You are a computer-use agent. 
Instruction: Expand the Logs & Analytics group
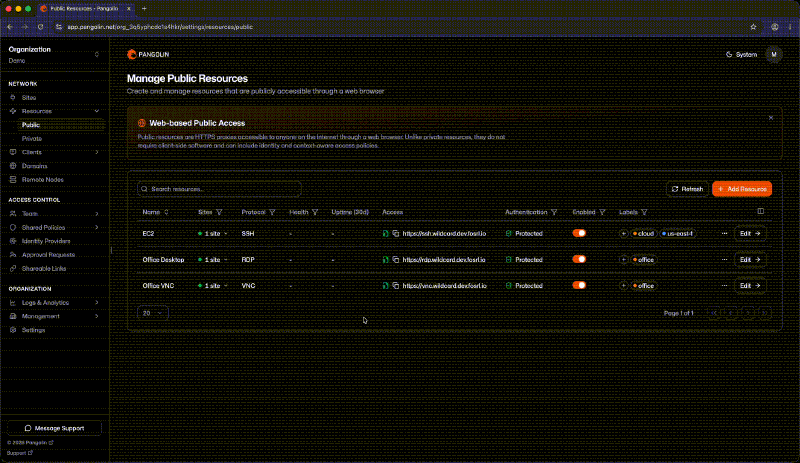click(x=96, y=303)
